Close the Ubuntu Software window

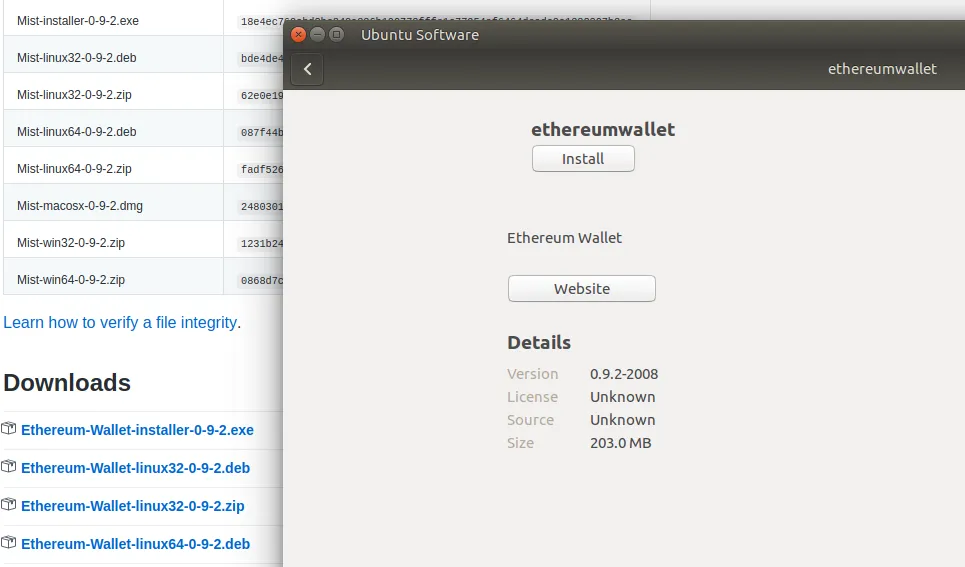click(x=298, y=34)
